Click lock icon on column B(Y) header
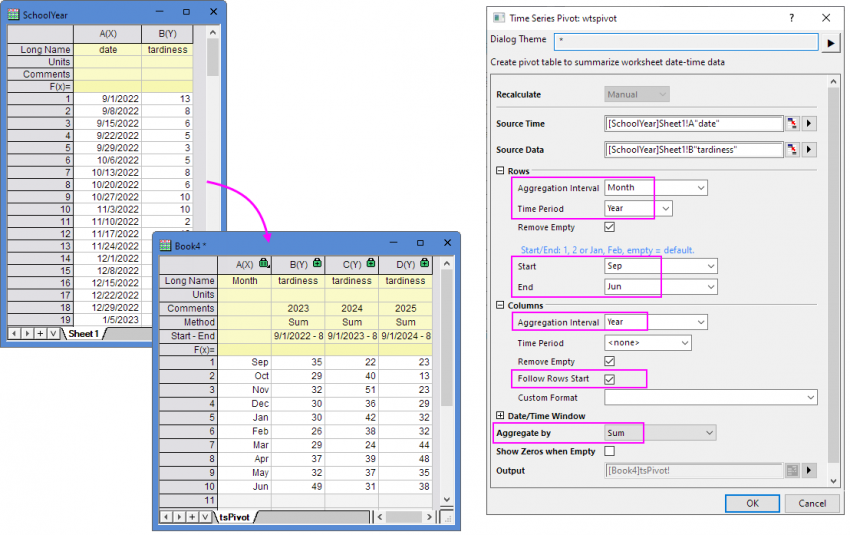Viewport: 850px width, 535px height. pos(317,263)
